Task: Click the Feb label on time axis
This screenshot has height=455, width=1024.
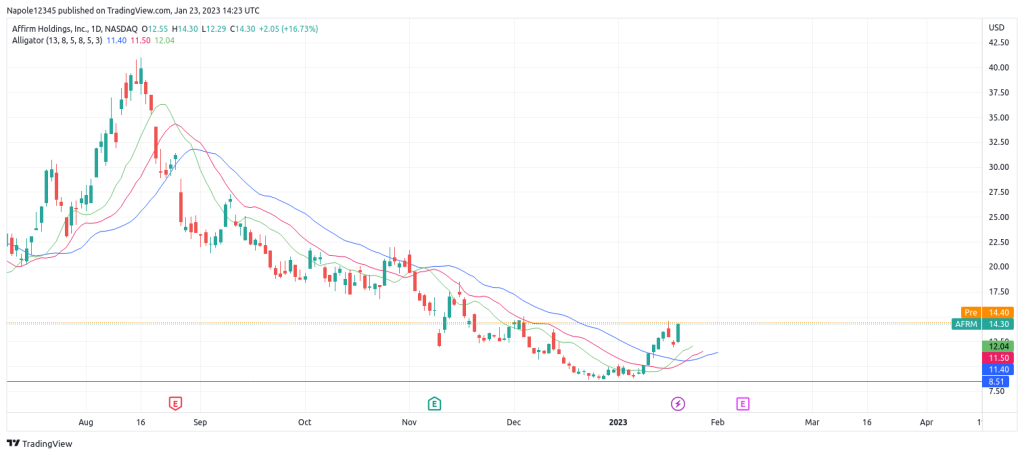Action: point(717,422)
